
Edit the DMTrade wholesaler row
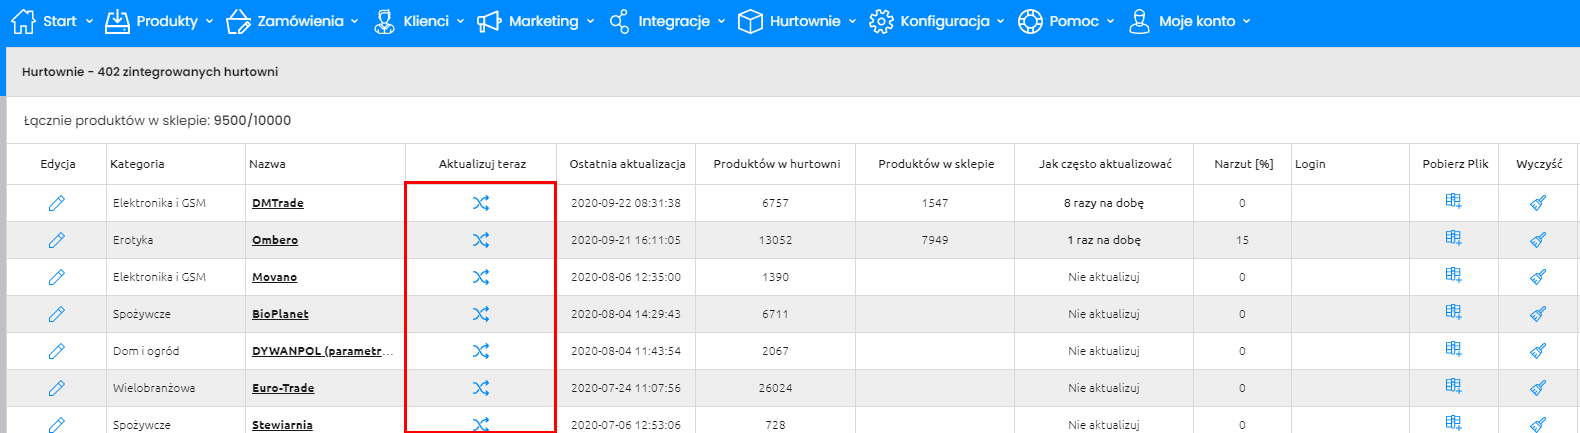(57, 203)
